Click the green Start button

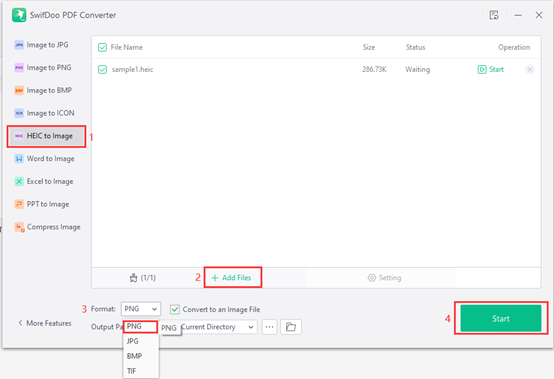[x=501, y=318]
